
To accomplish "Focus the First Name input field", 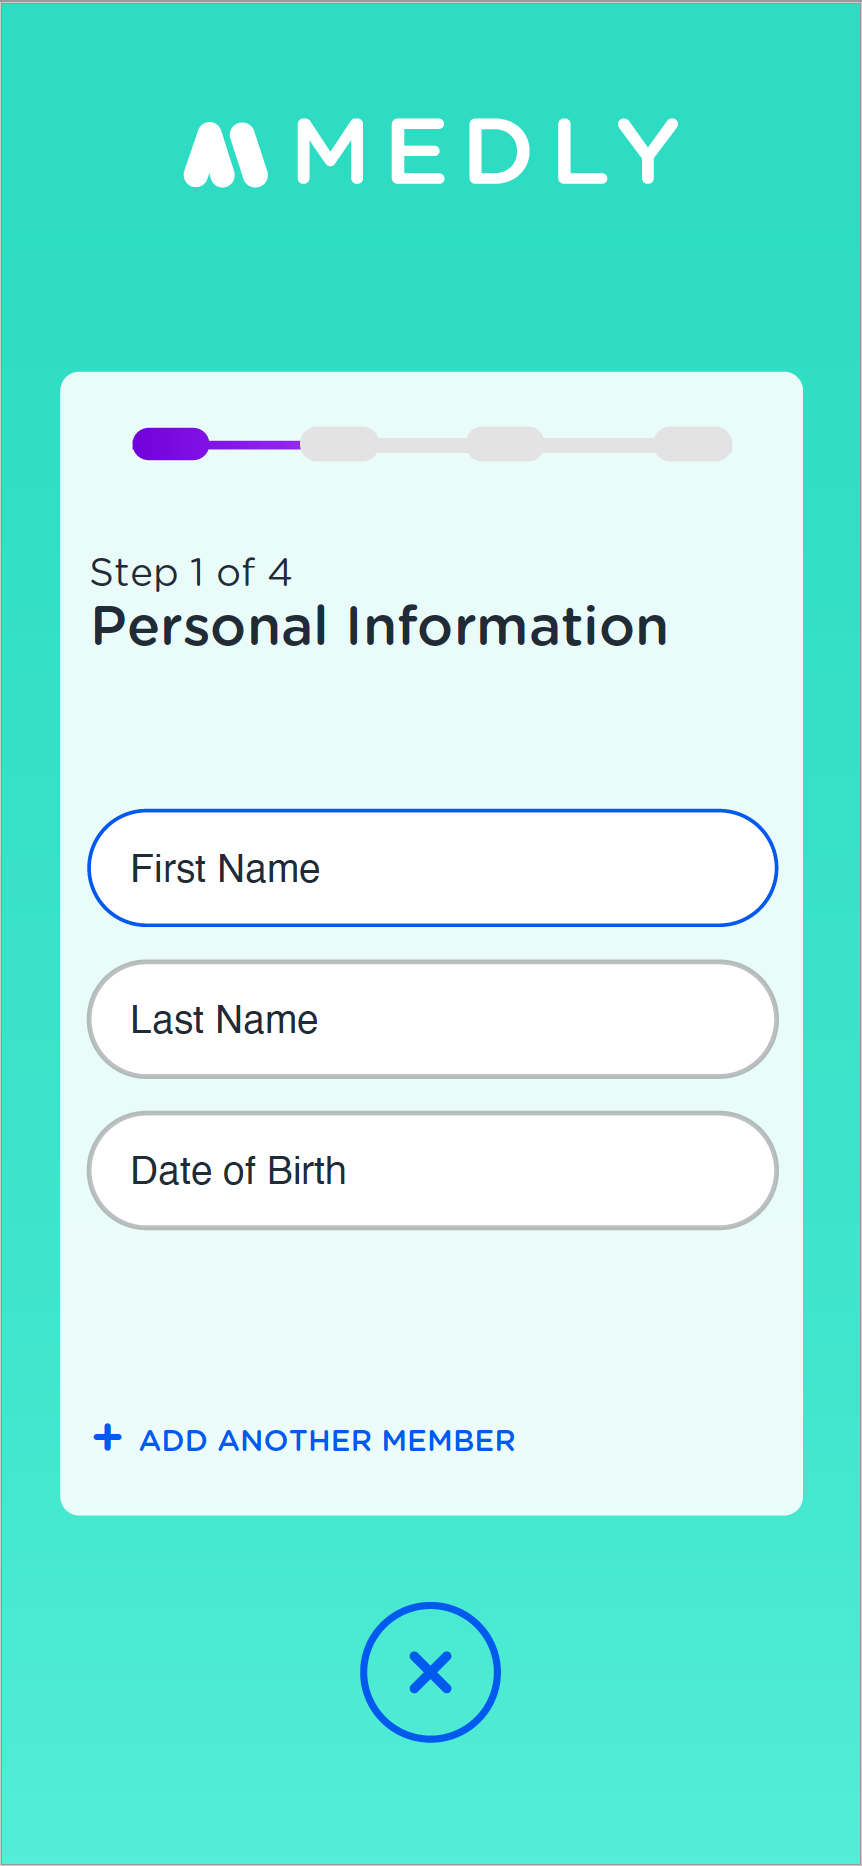I will click(432, 868).
